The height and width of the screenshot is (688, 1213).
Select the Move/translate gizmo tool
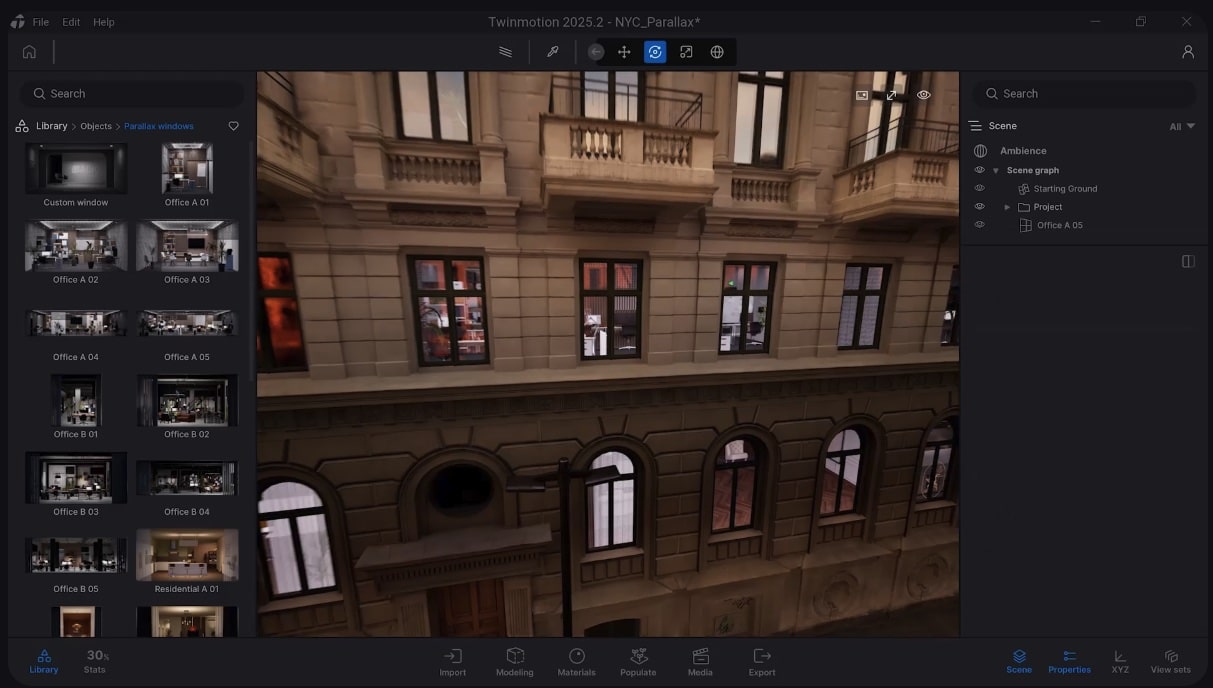[624, 52]
